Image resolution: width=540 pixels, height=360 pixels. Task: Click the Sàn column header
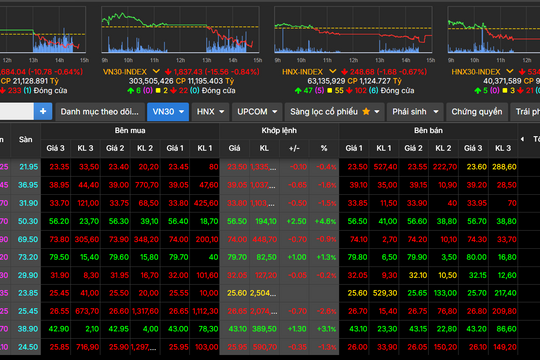[x=26, y=140]
